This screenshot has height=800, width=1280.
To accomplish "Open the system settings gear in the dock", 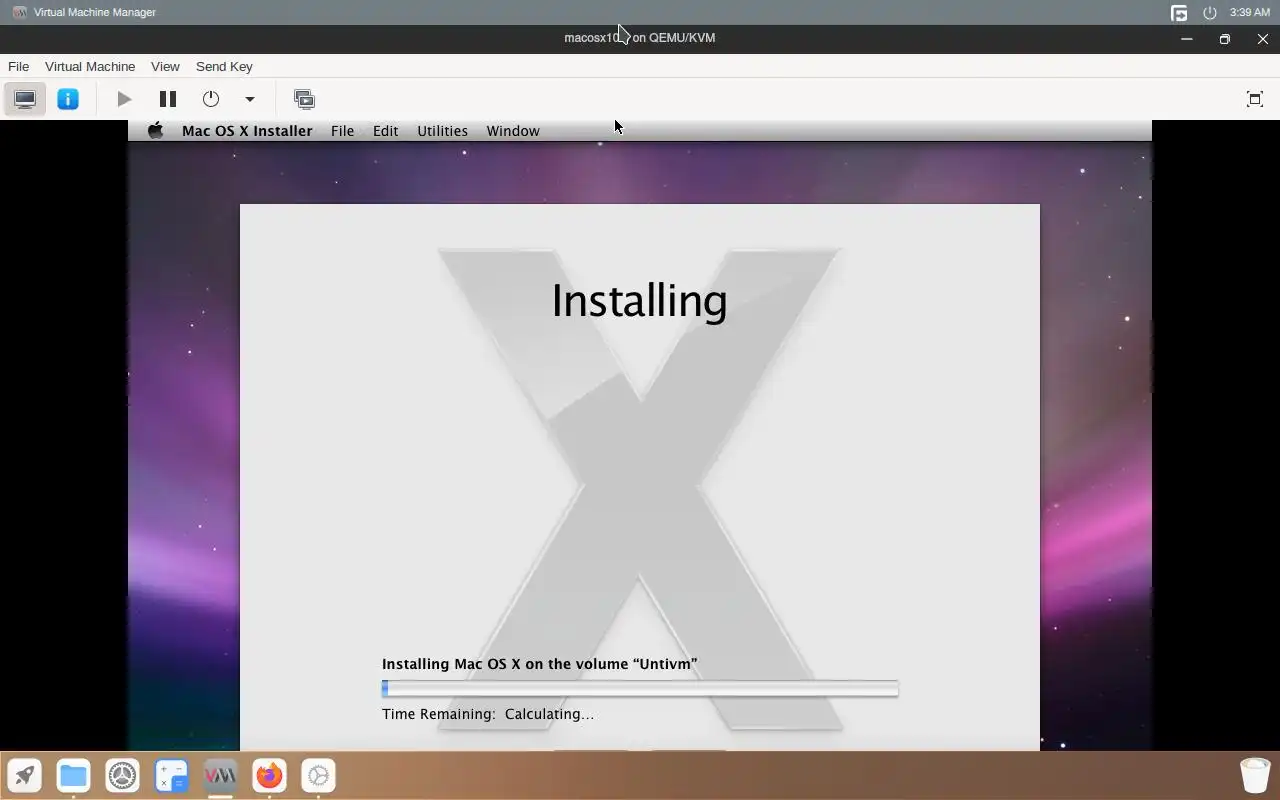I will click(x=122, y=775).
